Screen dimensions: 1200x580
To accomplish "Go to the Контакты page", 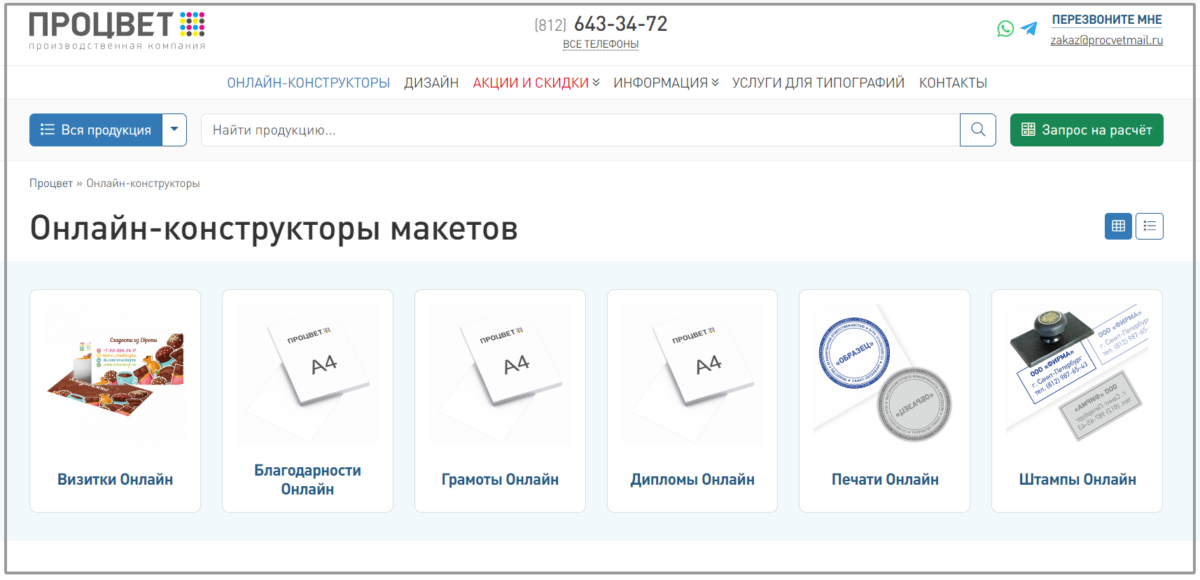I will [953, 83].
